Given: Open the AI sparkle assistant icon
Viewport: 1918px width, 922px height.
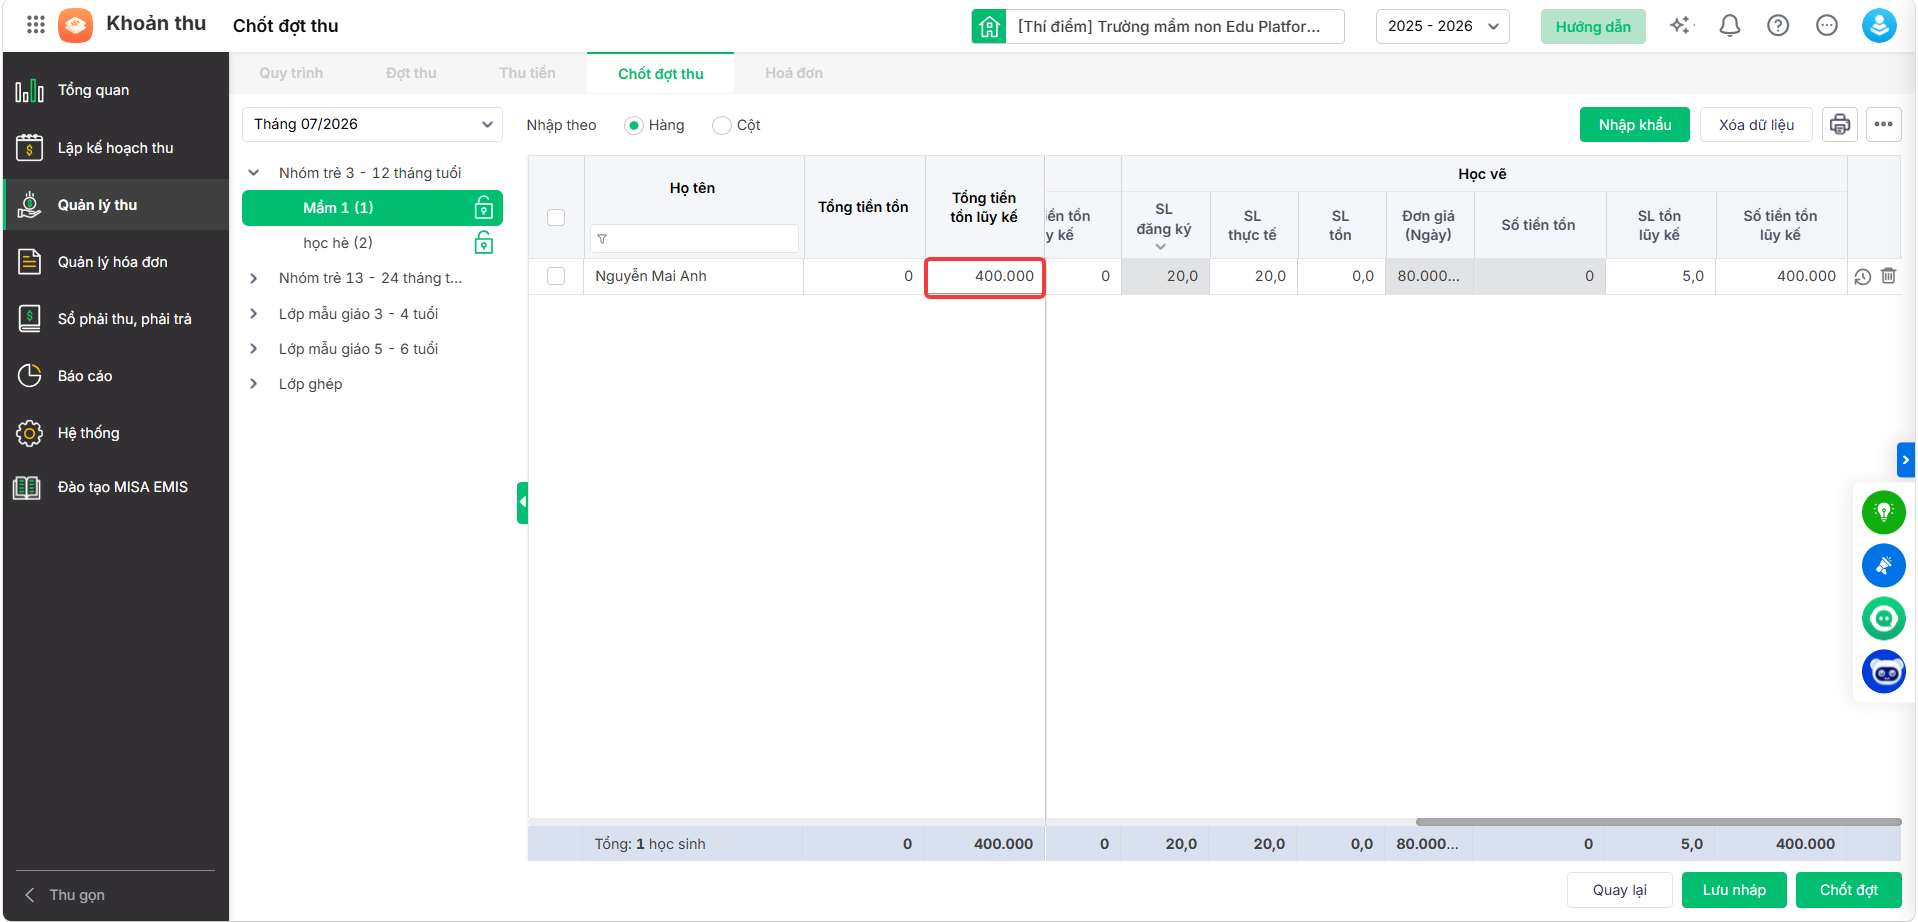Looking at the screenshot, I should [1681, 26].
